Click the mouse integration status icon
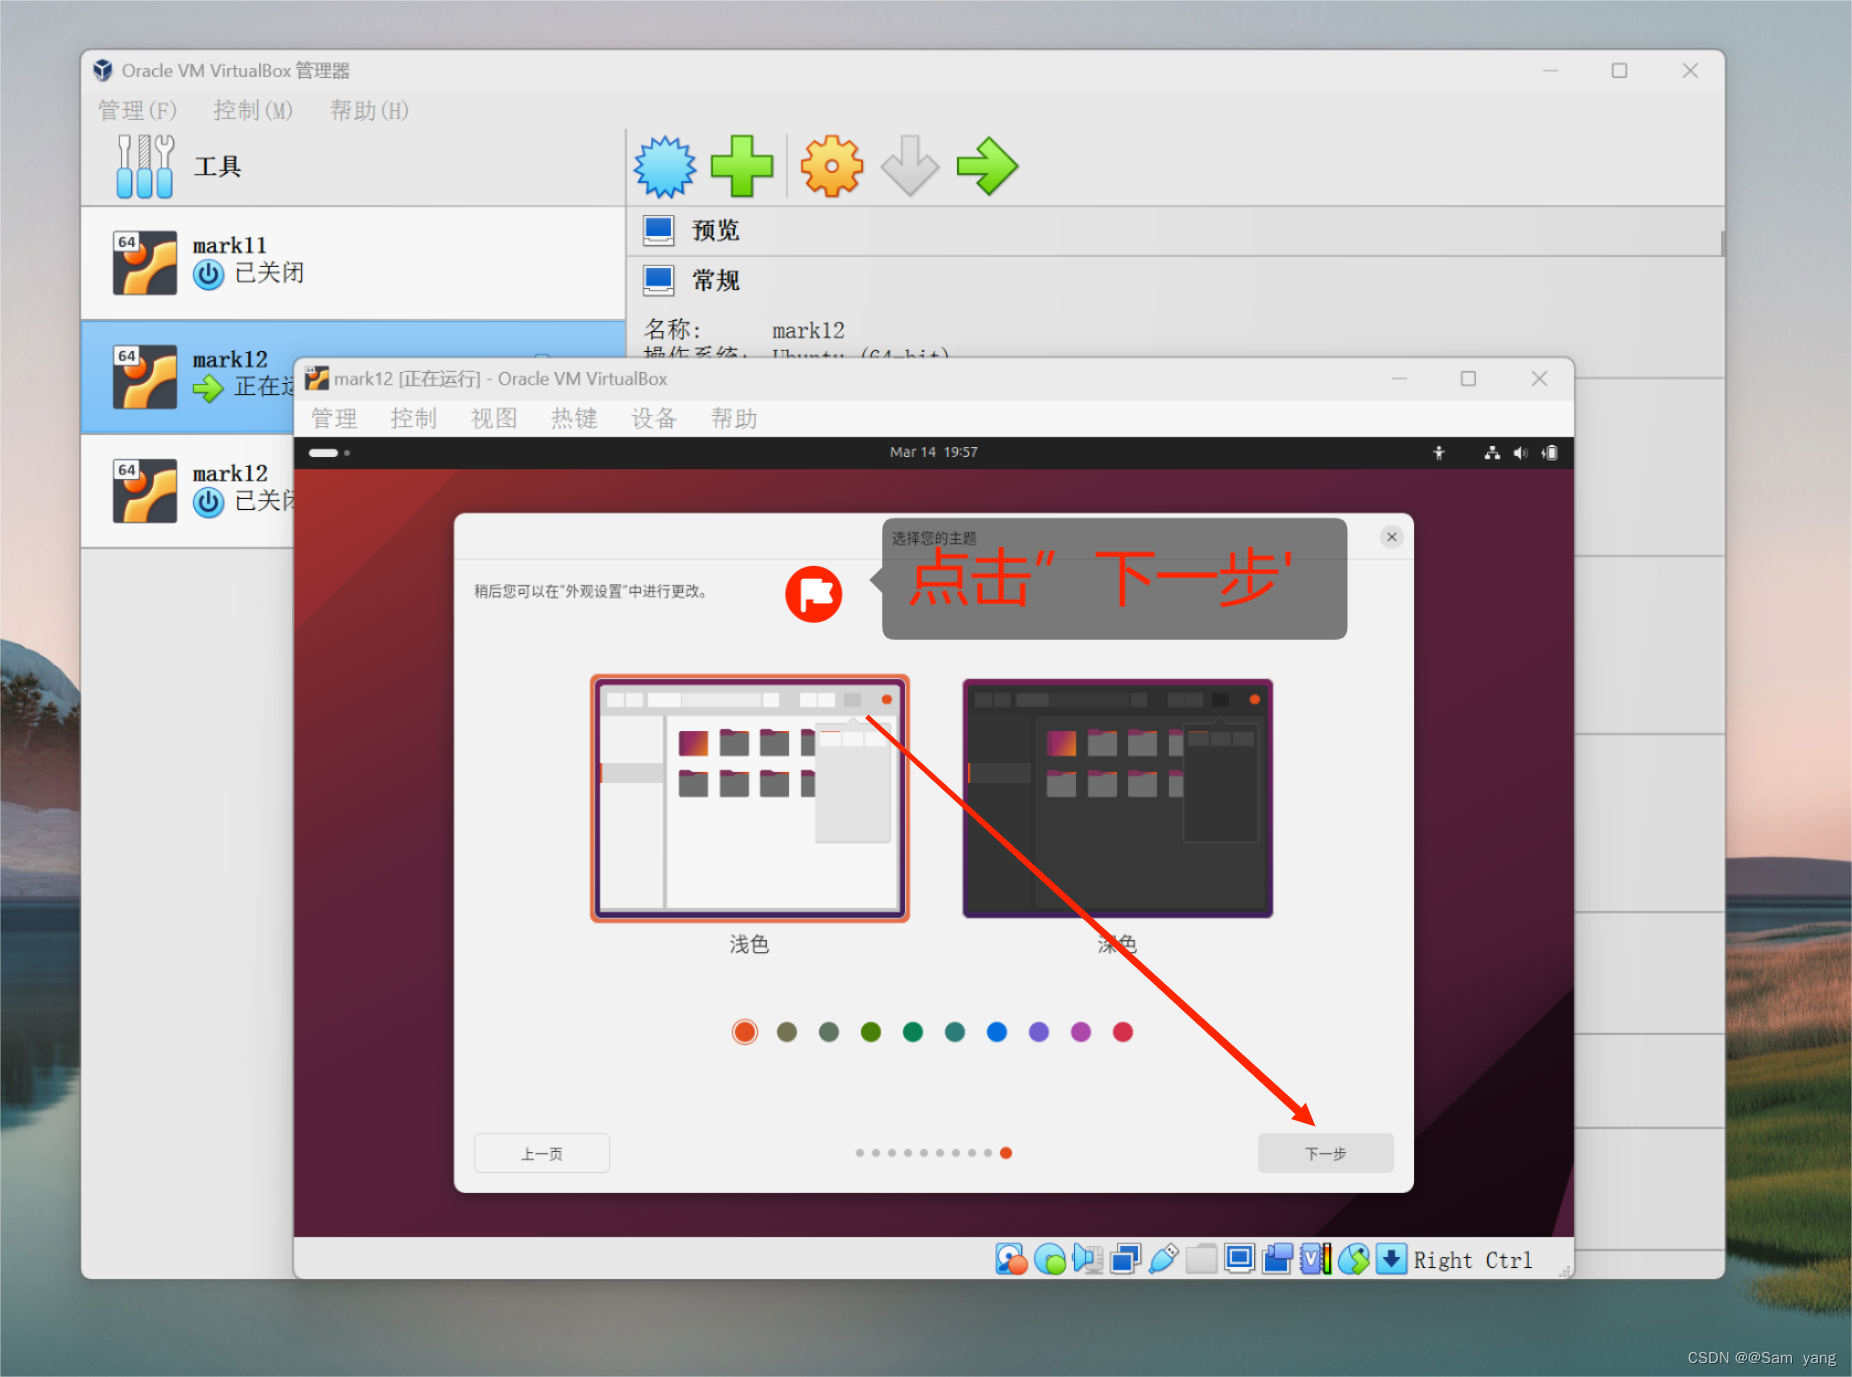The image size is (1852, 1377). (1353, 1259)
